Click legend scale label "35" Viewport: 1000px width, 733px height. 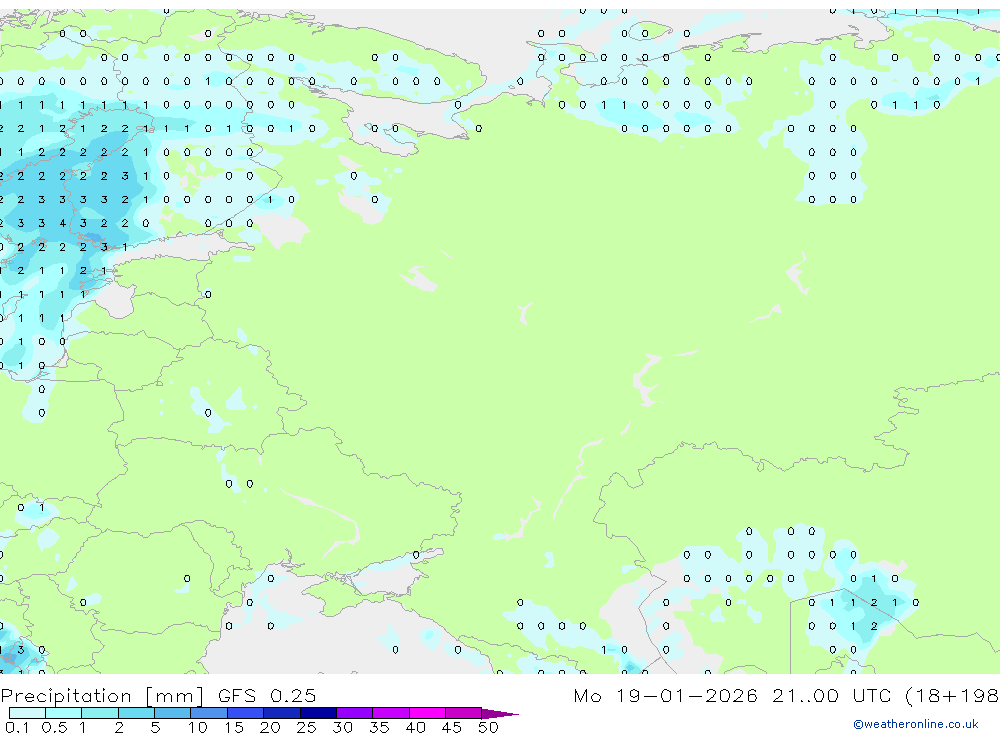379,727
